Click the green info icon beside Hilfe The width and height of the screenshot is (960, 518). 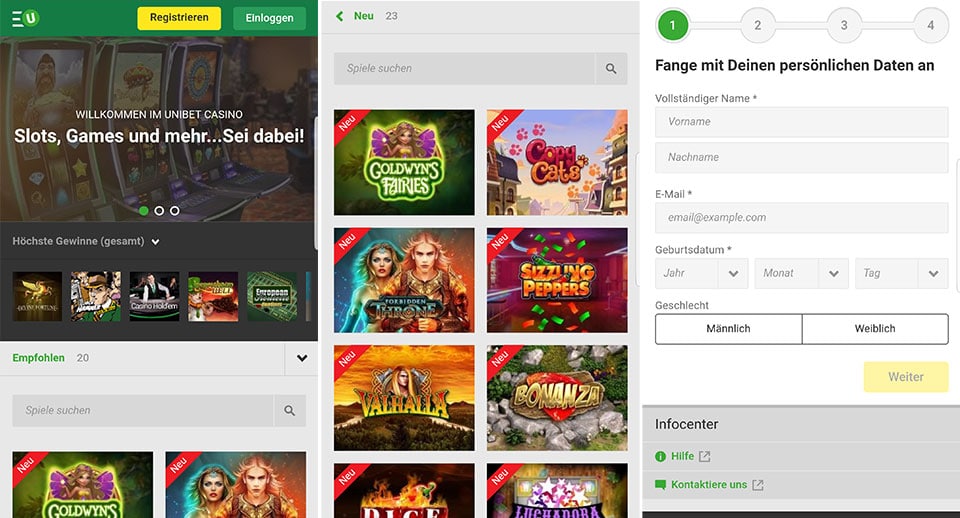(x=660, y=456)
